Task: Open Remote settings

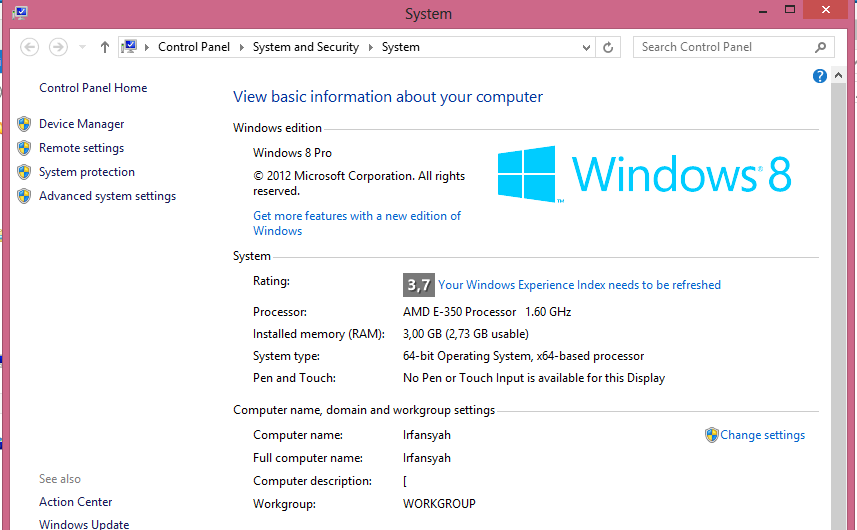Action: (81, 148)
